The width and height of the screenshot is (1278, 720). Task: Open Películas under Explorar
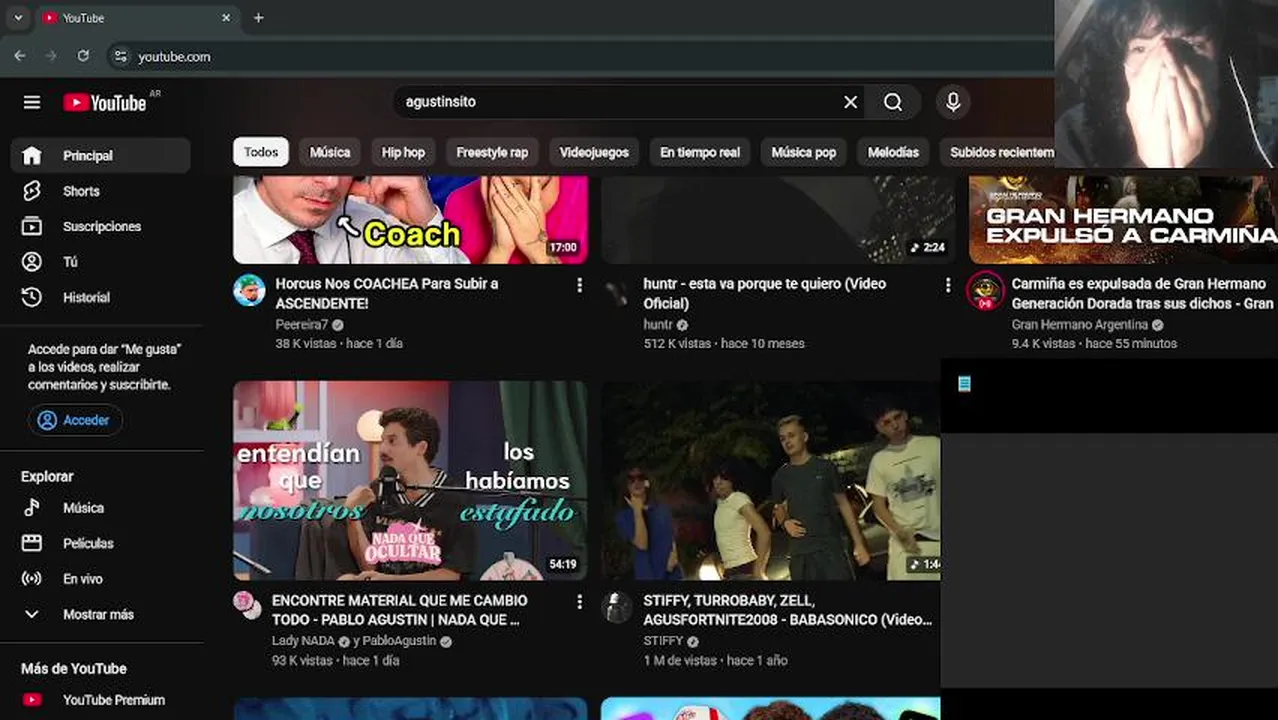[101, 543]
